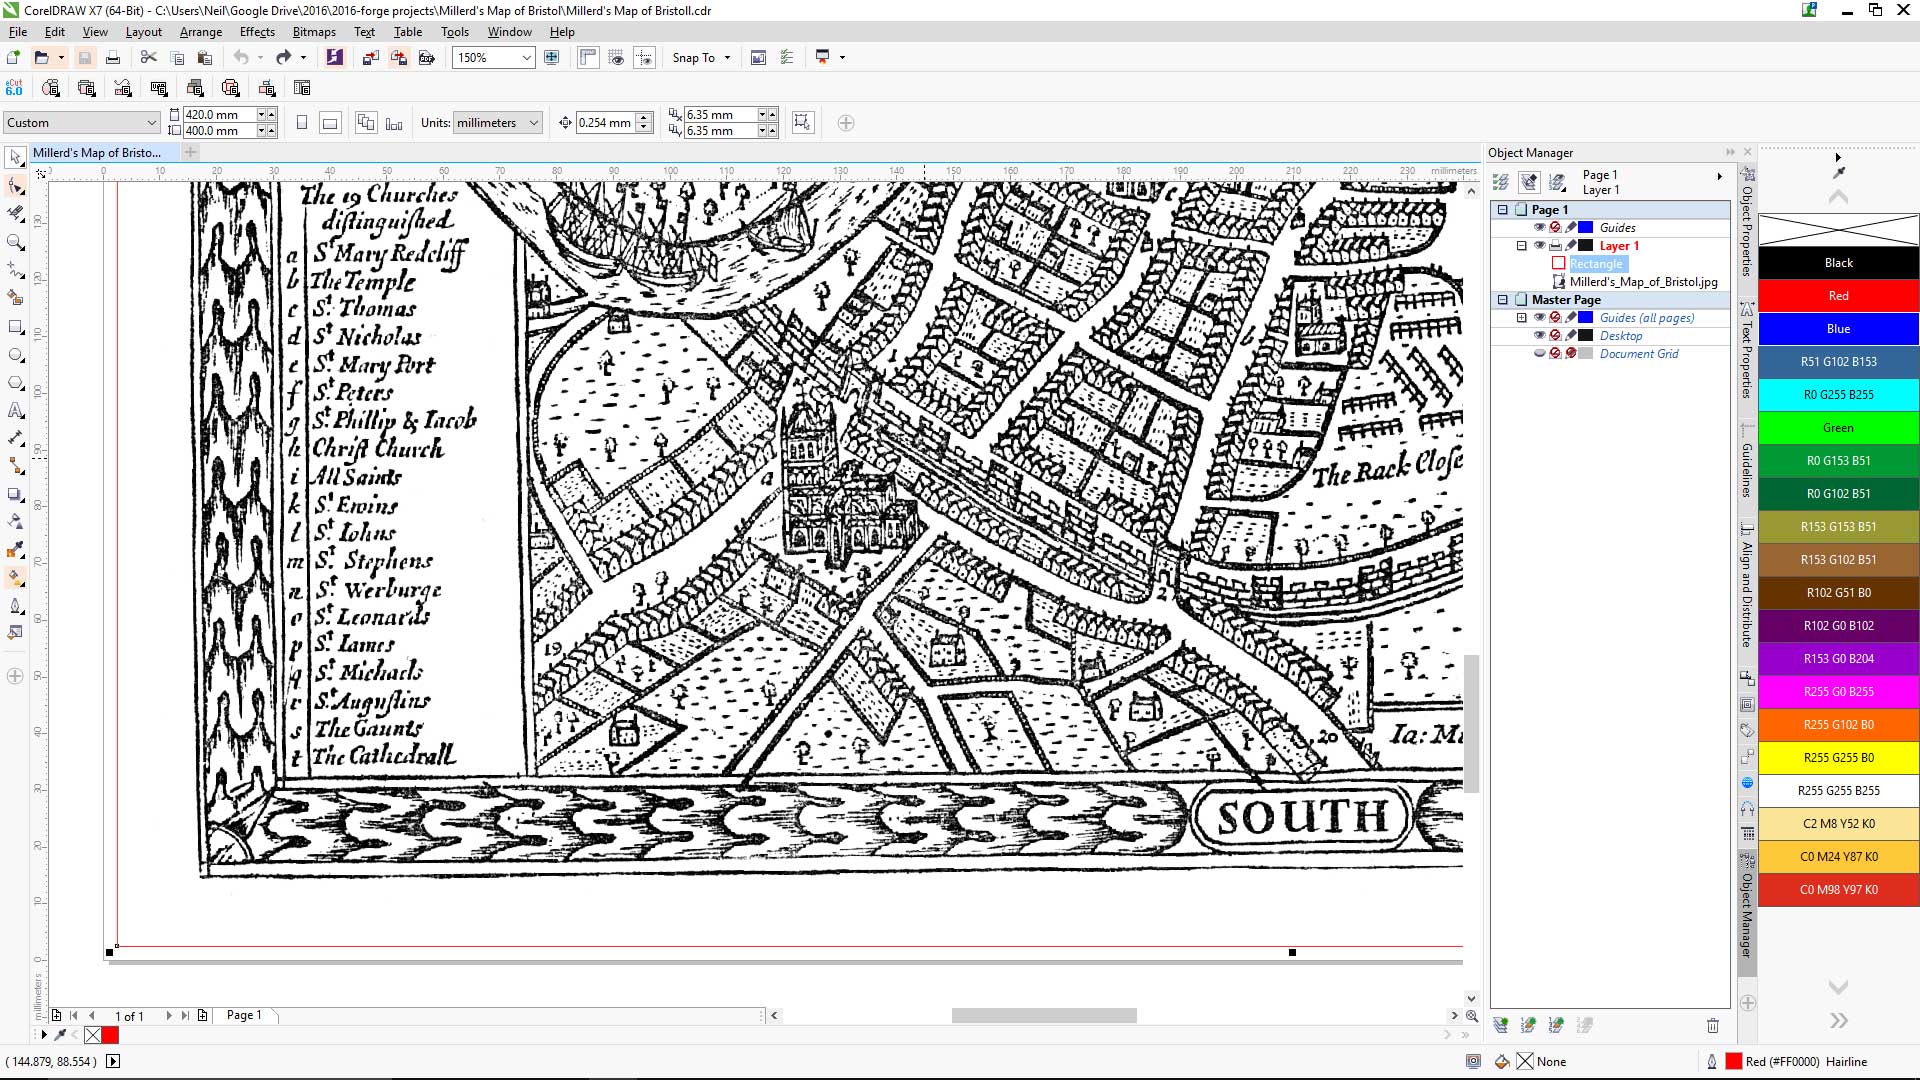Image resolution: width=1920 pixels, height=1080 pixels.
Task: Collapse the Master Page tree node
Action: pos(1502,300)
